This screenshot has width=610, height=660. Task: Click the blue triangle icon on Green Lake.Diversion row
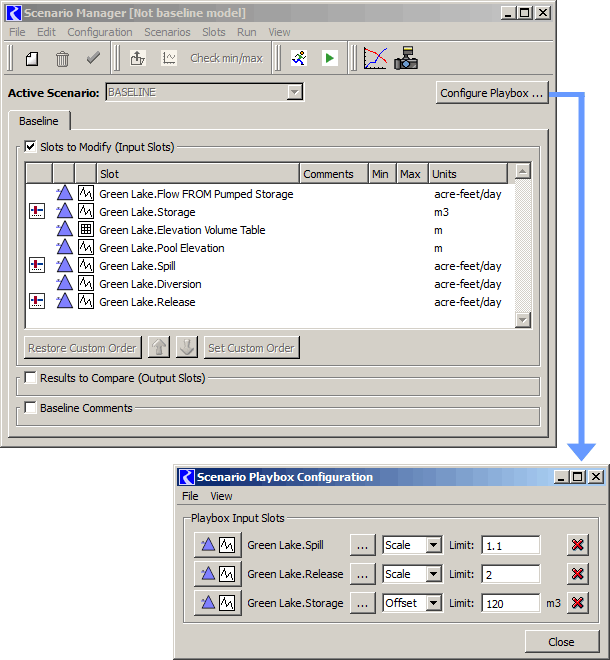[x=64, y=283]
